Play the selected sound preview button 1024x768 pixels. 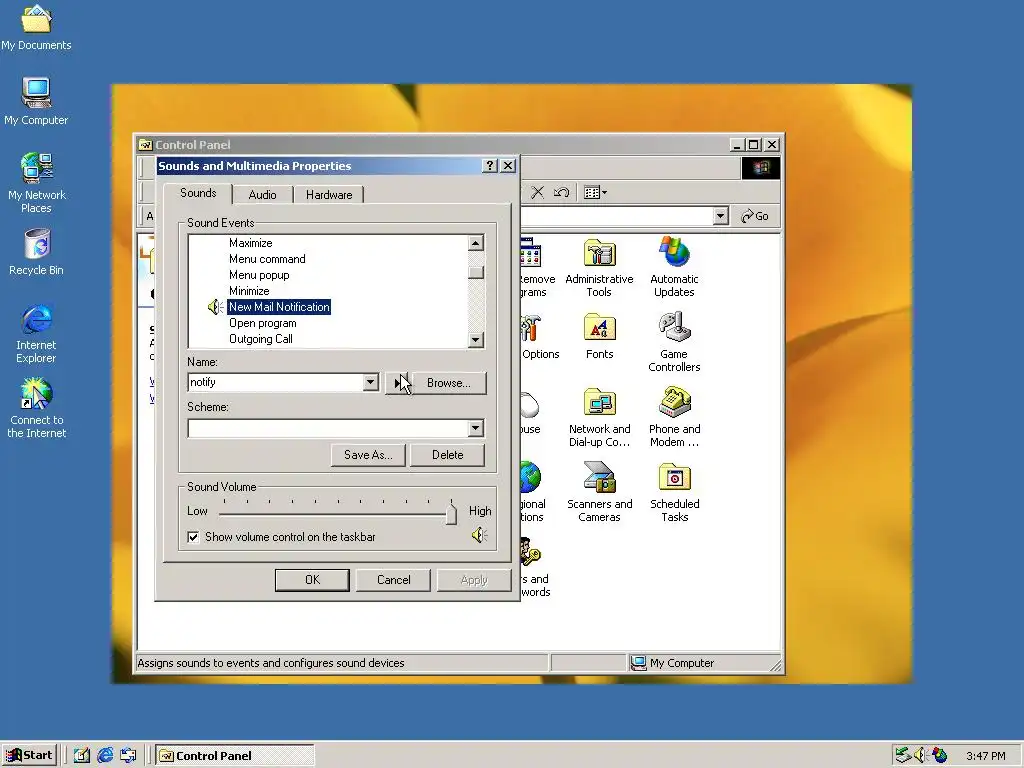(x=397, y=383)
